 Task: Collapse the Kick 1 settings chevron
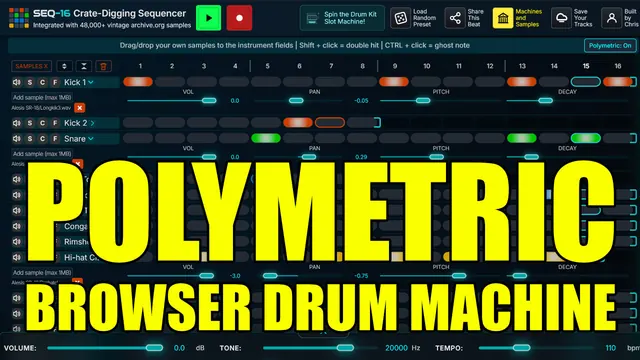tap(91, 82)
